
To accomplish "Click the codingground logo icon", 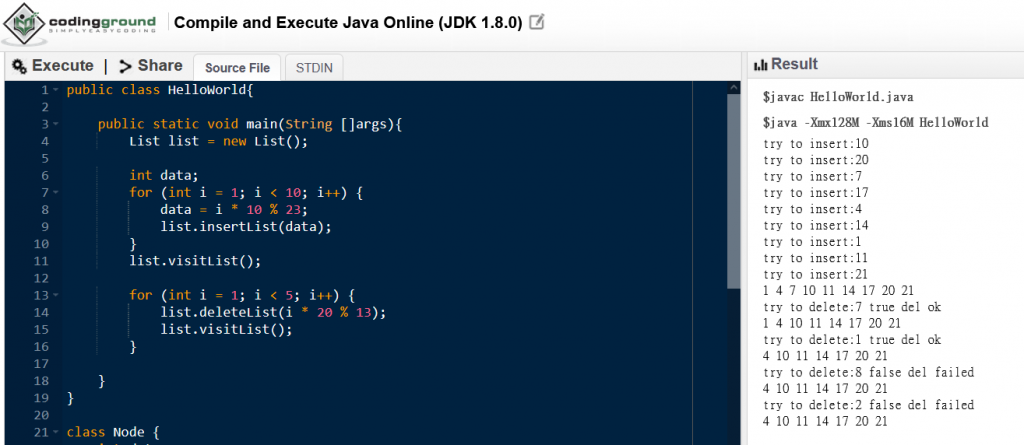I will pyautogui.click(x=24, y=24).
